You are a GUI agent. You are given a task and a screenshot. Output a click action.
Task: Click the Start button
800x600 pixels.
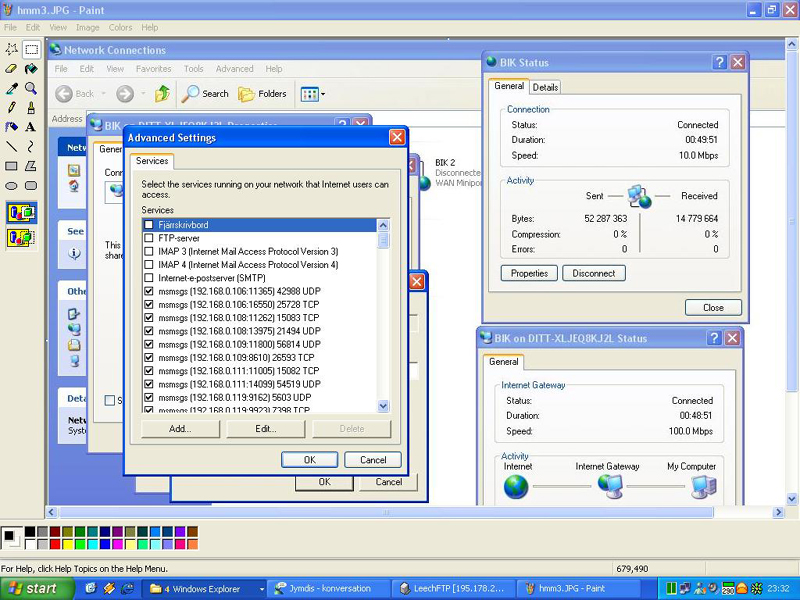[x=37, y=589]
